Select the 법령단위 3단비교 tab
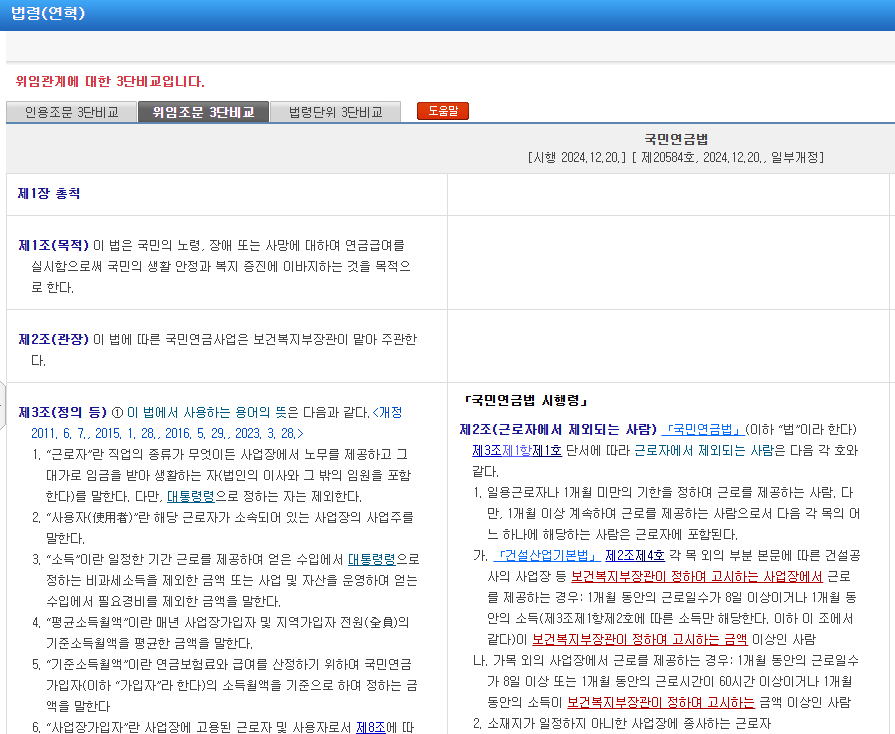The height and width of the screenshot is (734, 895). (334, 112)
